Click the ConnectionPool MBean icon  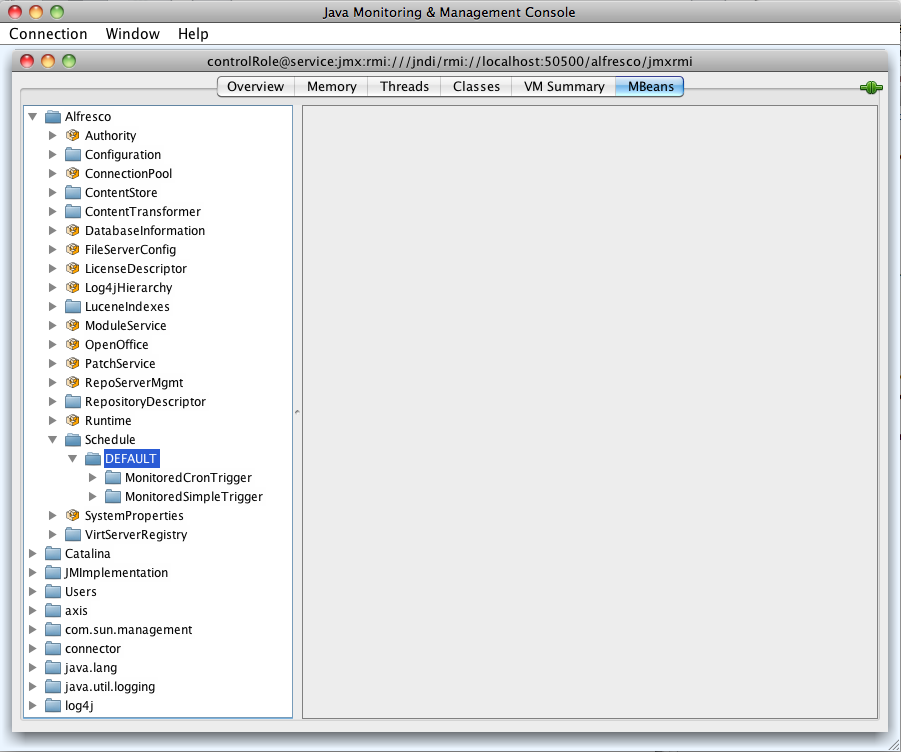(72, 173)
